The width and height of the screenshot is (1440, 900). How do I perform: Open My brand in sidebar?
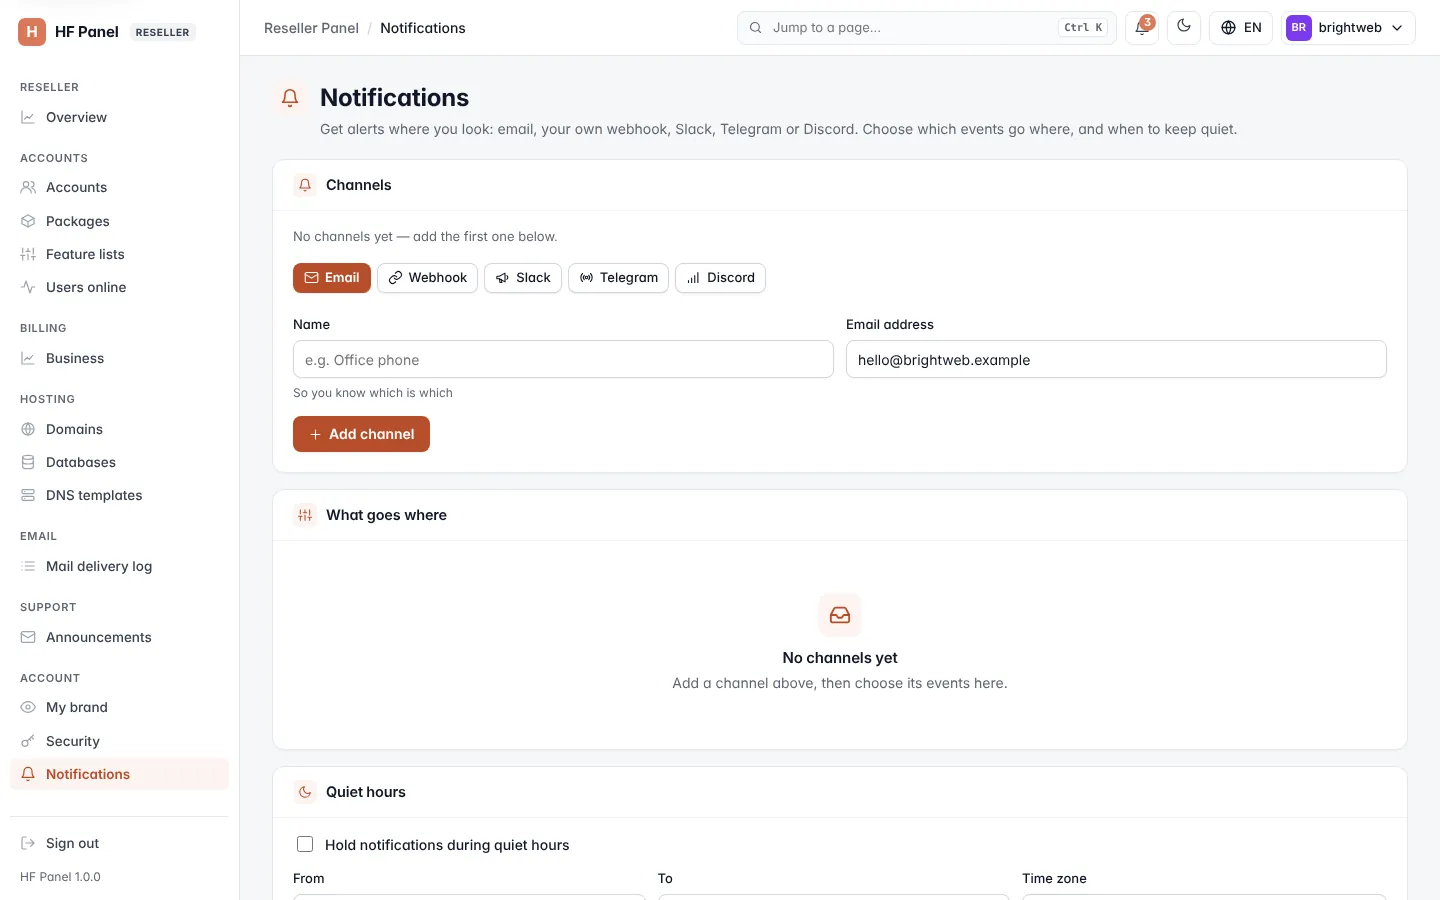119,707
